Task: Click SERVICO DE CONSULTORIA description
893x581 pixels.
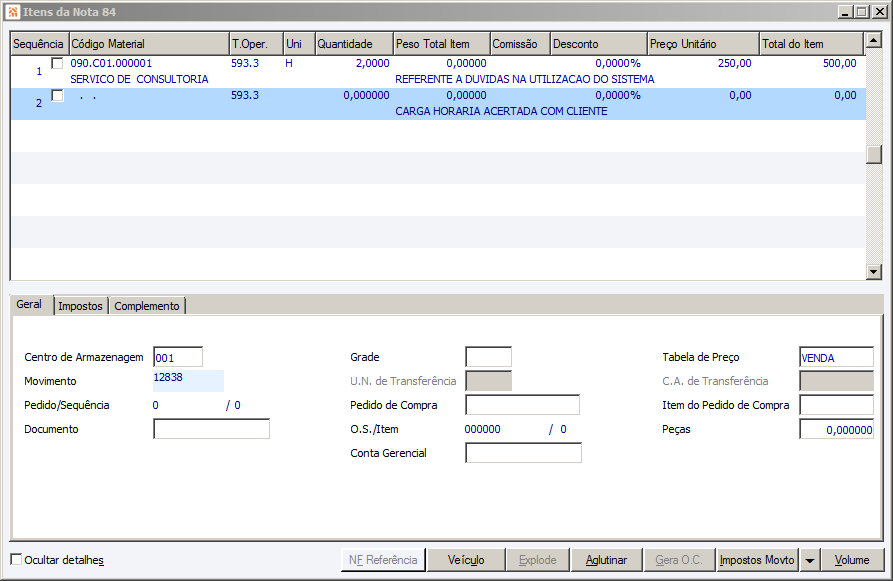Action: tap(140, 79)
